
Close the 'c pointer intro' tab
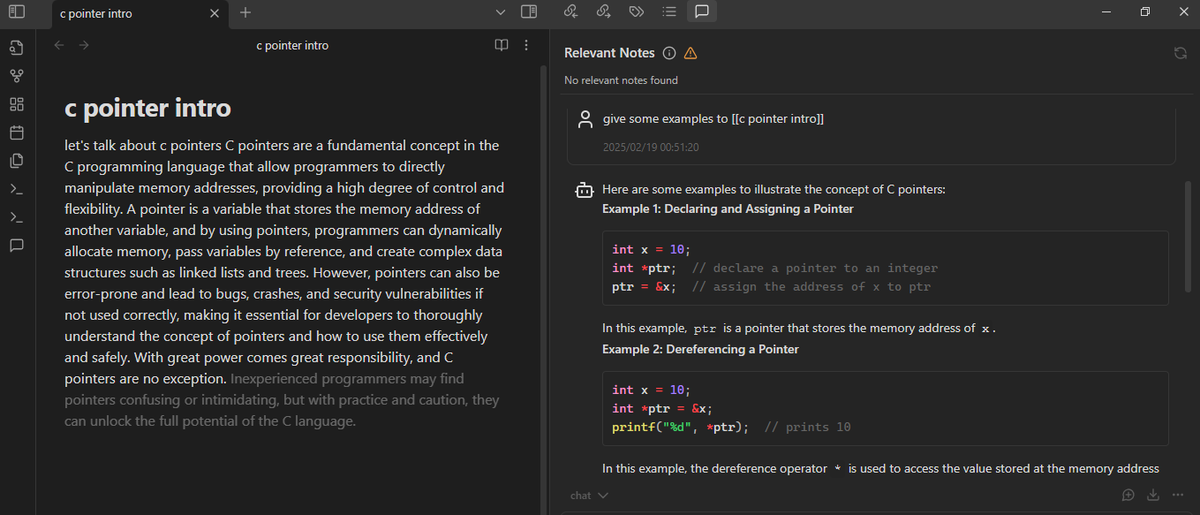[x=215, y=13]
